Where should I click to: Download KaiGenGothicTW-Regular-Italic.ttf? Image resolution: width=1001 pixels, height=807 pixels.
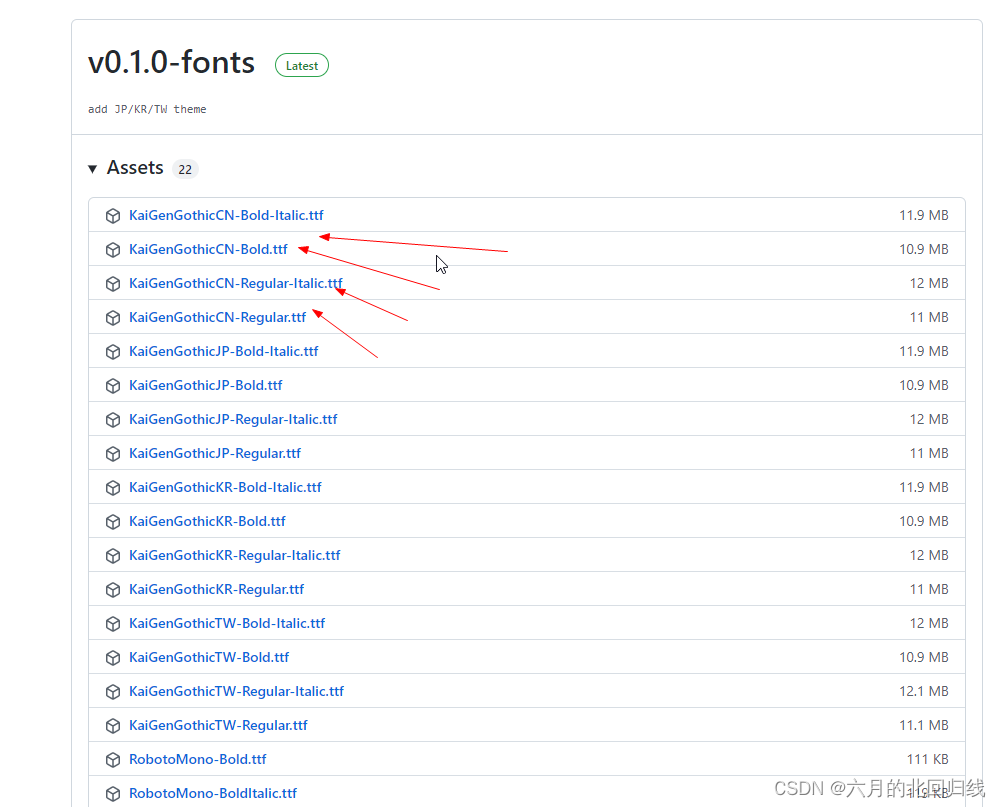click(x=236, y=691)
